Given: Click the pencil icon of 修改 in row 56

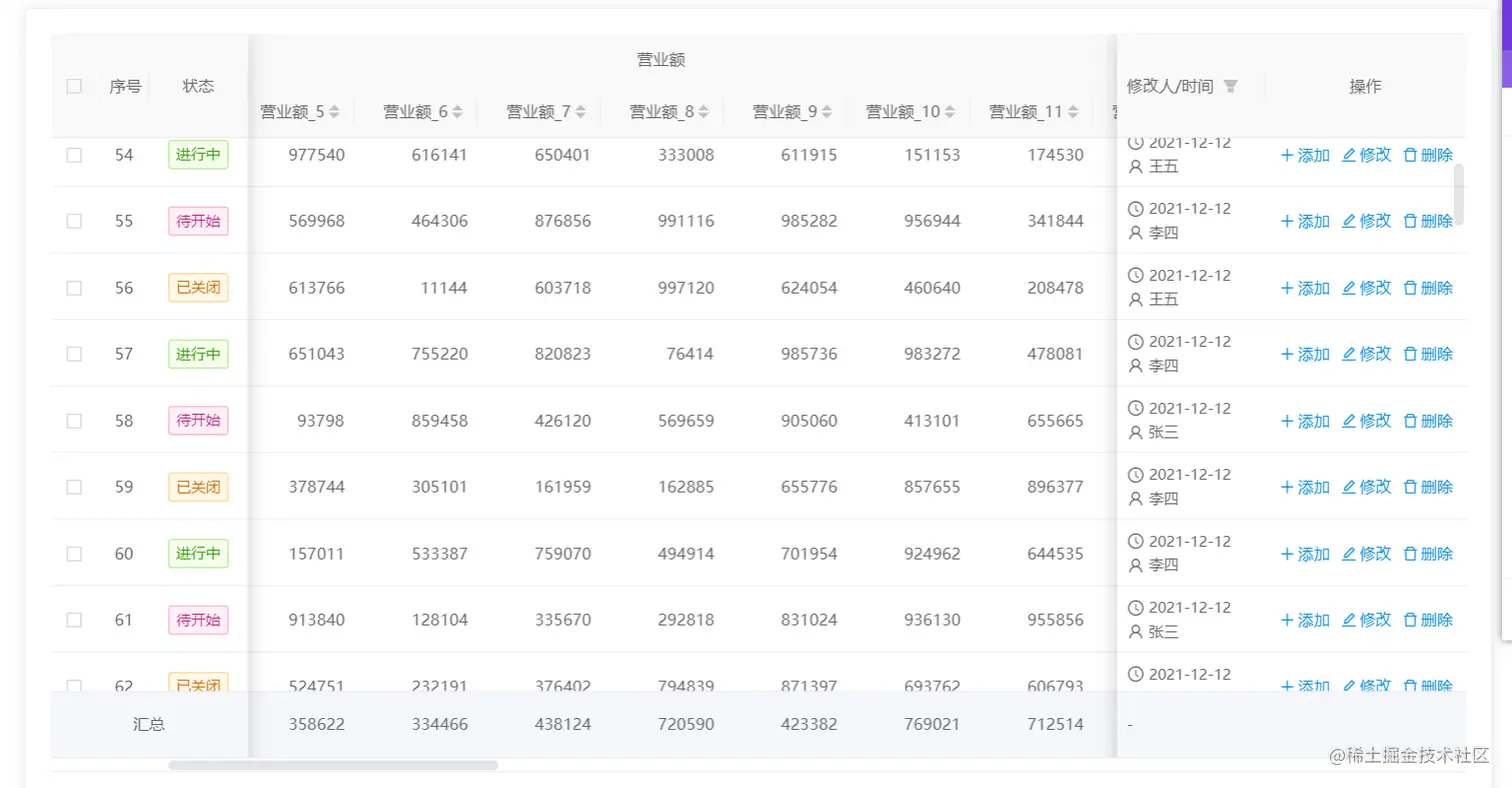Looking at the screenshot, I should coord(1350,287).
